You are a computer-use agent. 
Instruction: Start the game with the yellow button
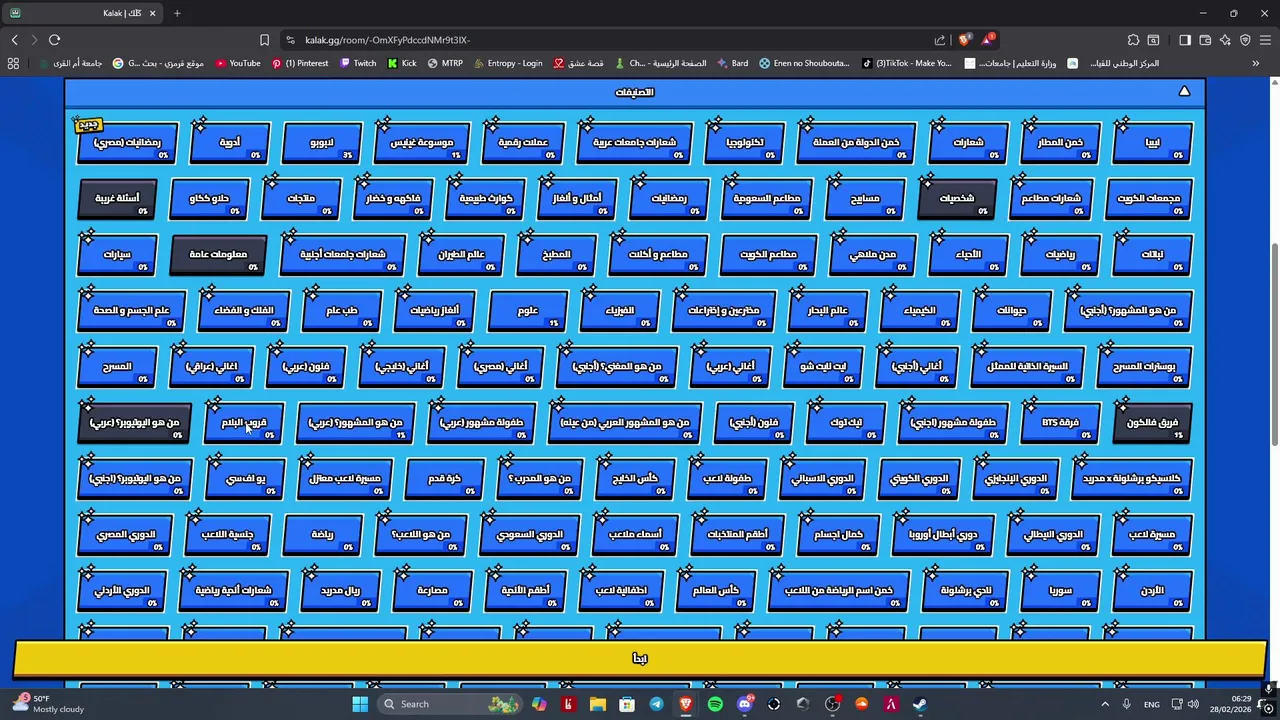(640, 658)
